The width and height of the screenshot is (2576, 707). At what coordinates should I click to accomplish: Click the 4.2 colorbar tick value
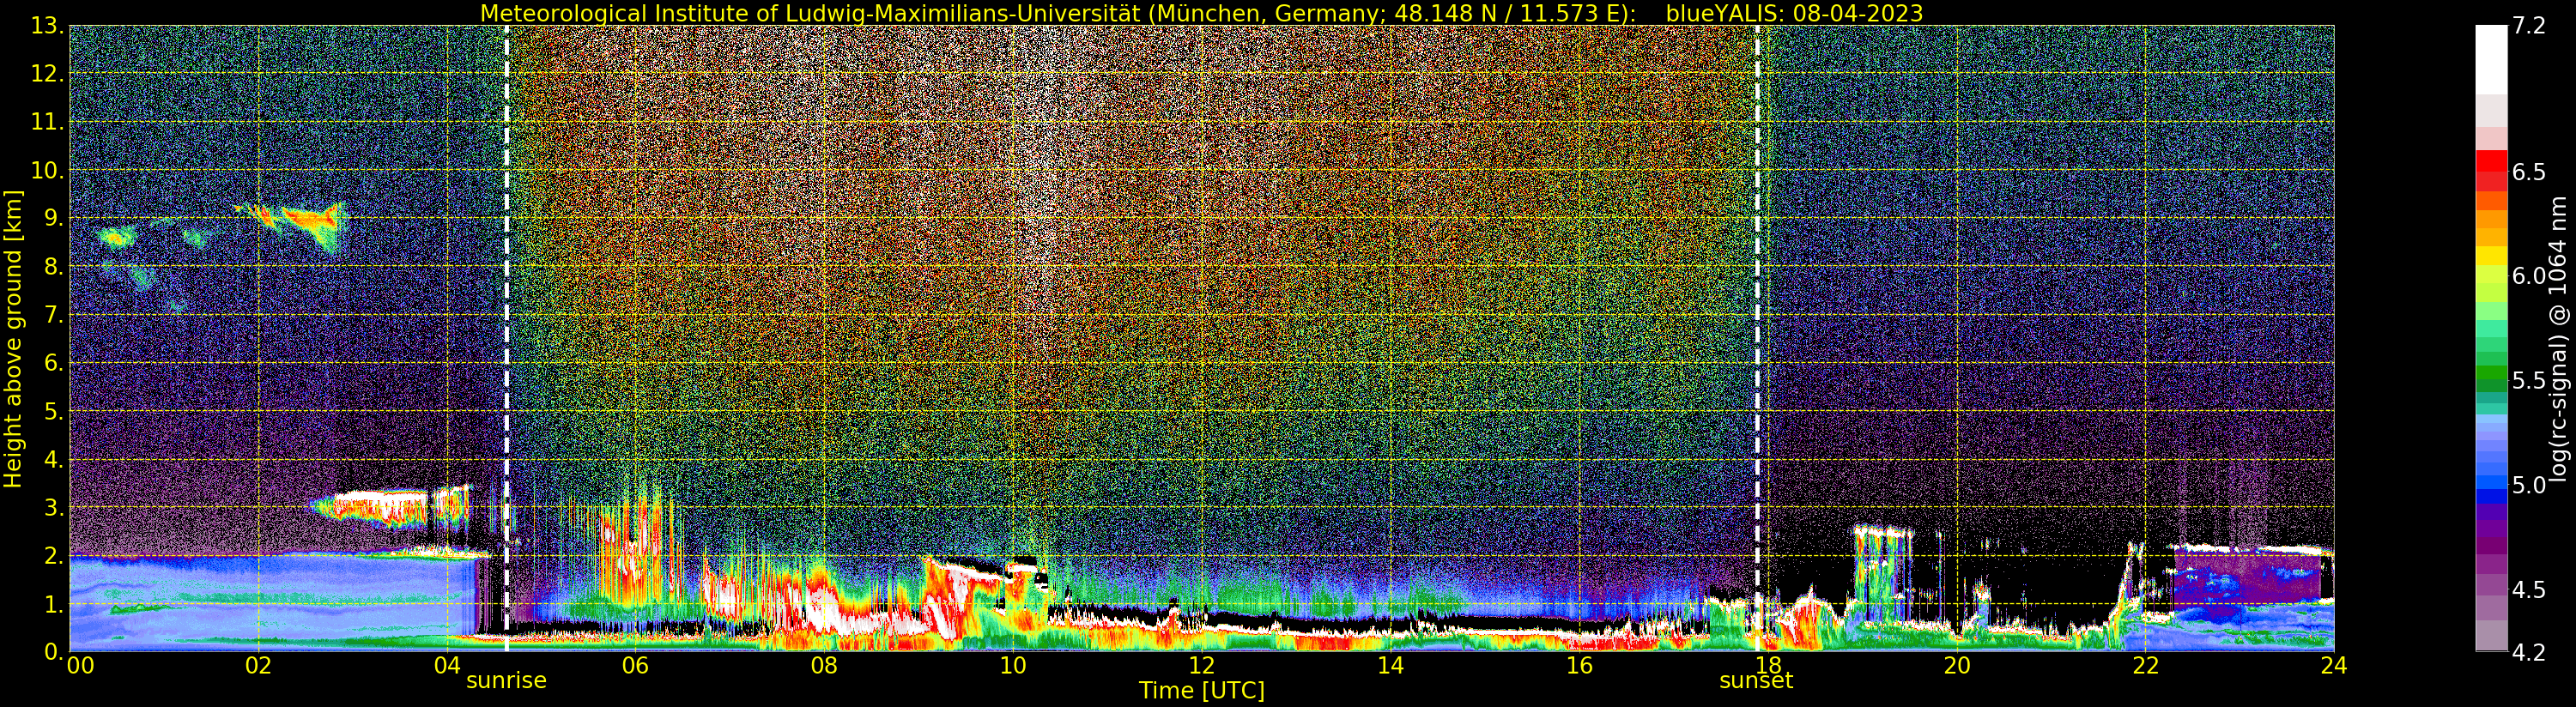click(x=2528, y=652)
